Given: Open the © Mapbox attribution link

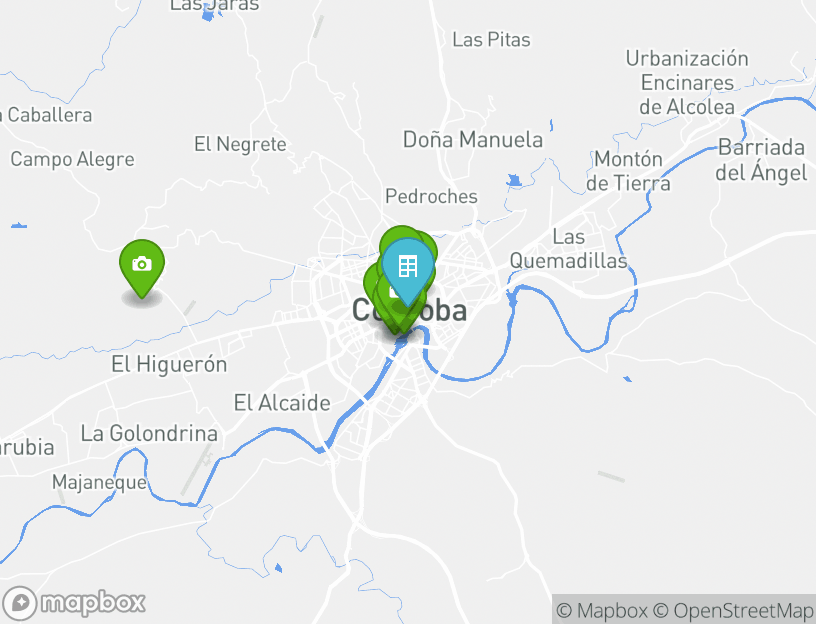Looking at the screenshot, I should (x=602, y=610).
